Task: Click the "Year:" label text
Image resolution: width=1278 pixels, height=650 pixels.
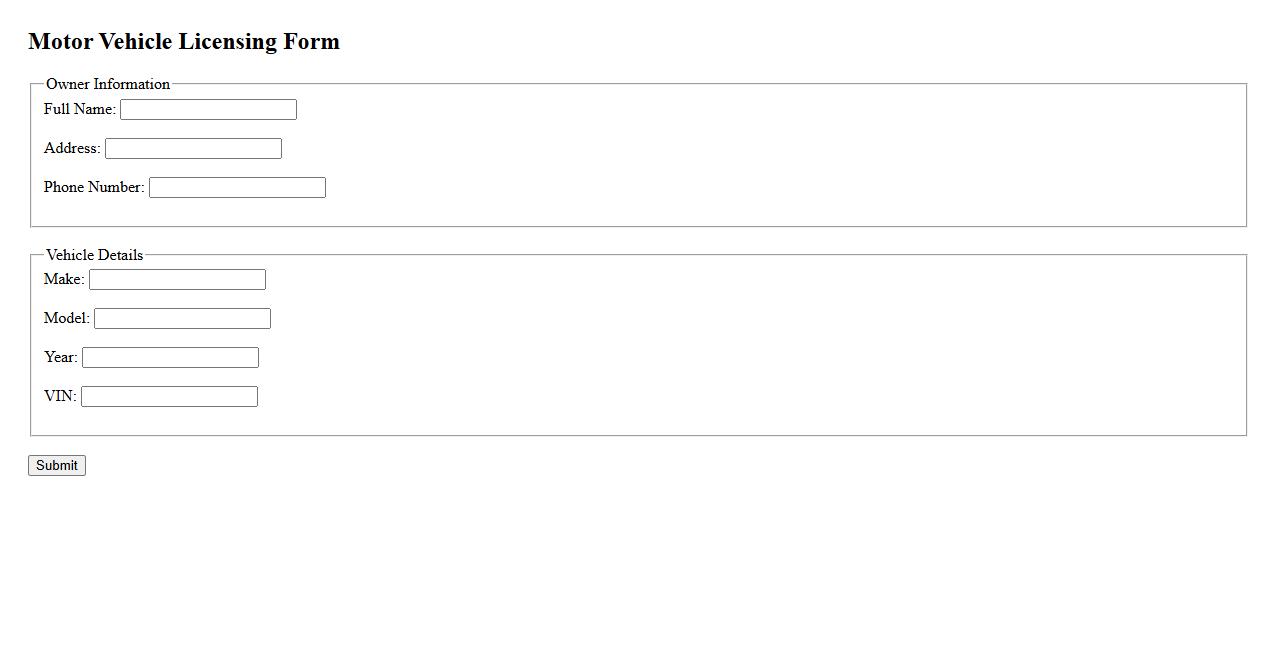Action: click(60, 357)
